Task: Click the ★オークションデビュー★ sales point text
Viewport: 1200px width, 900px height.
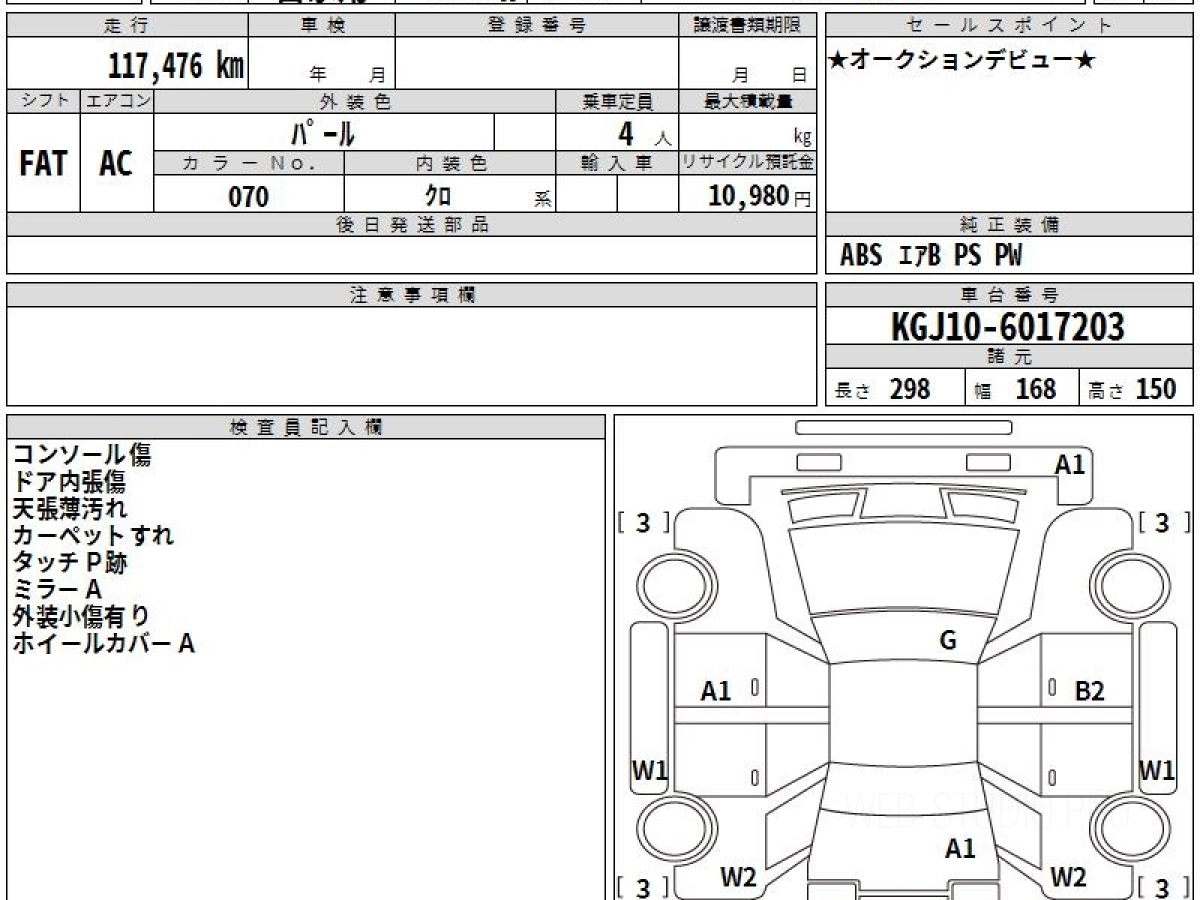Action: [962, 61]
